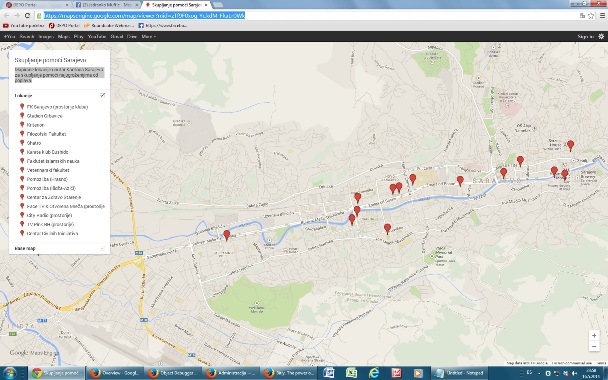608x380 pixels.
Task: Click Search in the Google bar
Action: [27, 36]
